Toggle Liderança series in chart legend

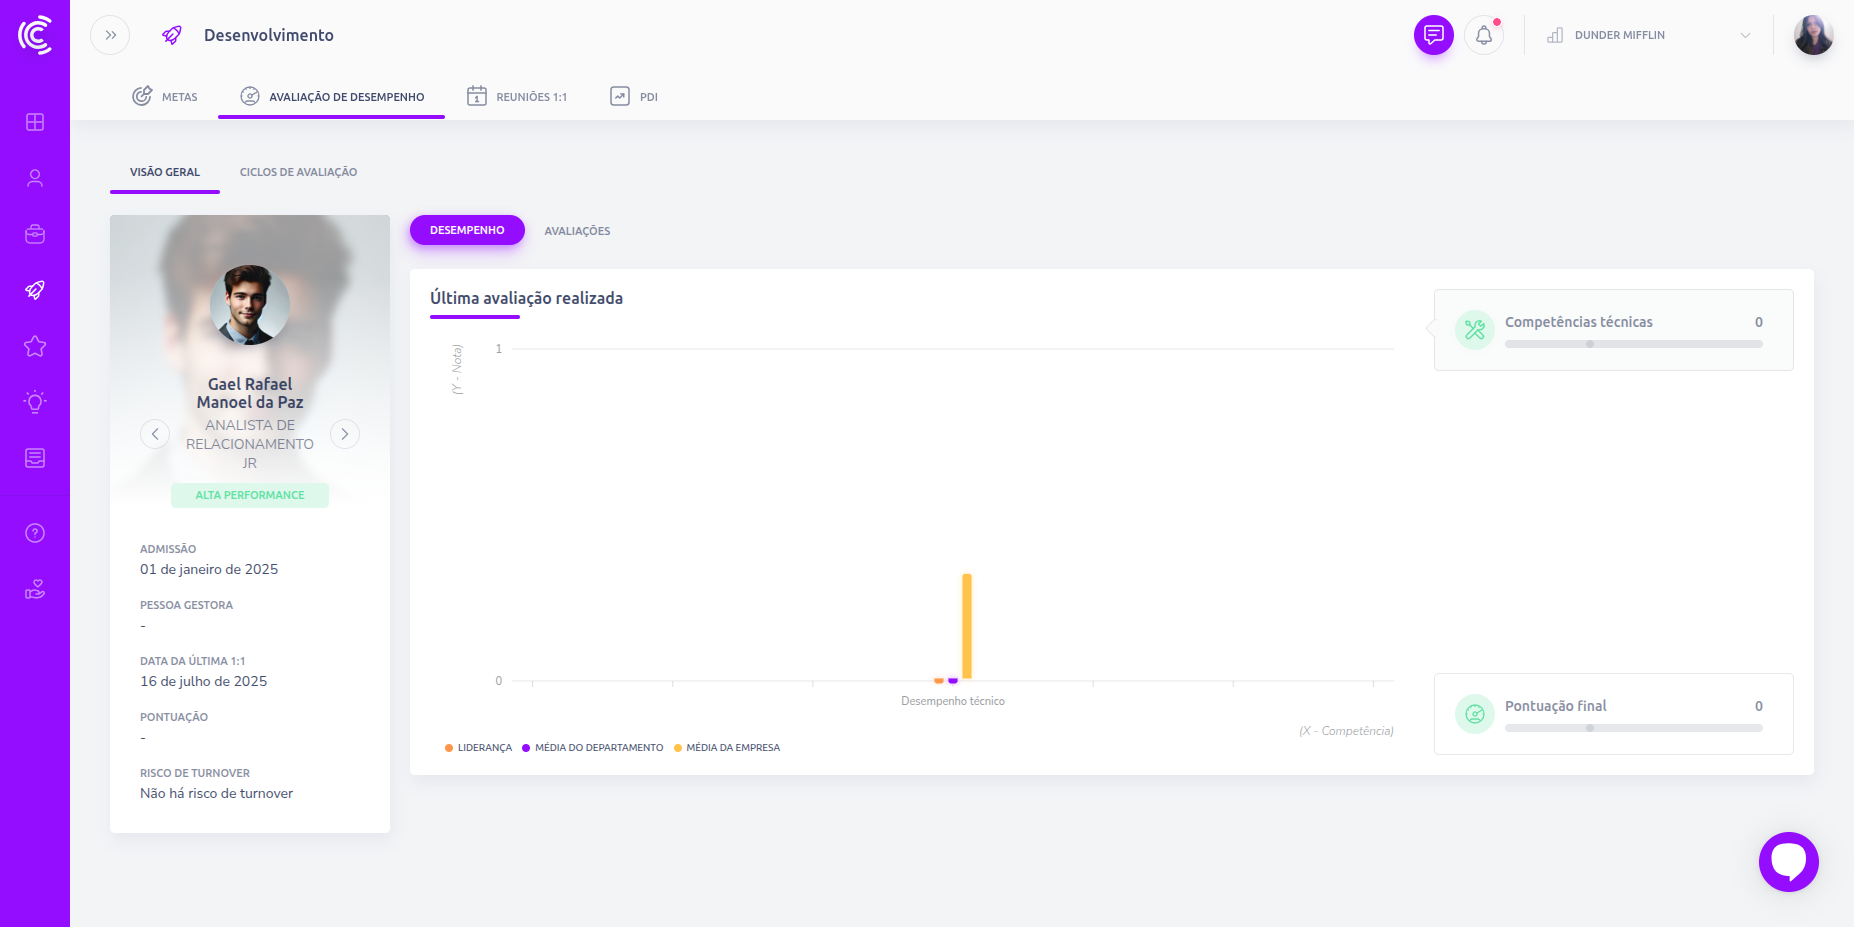click(x=479, y=748)
